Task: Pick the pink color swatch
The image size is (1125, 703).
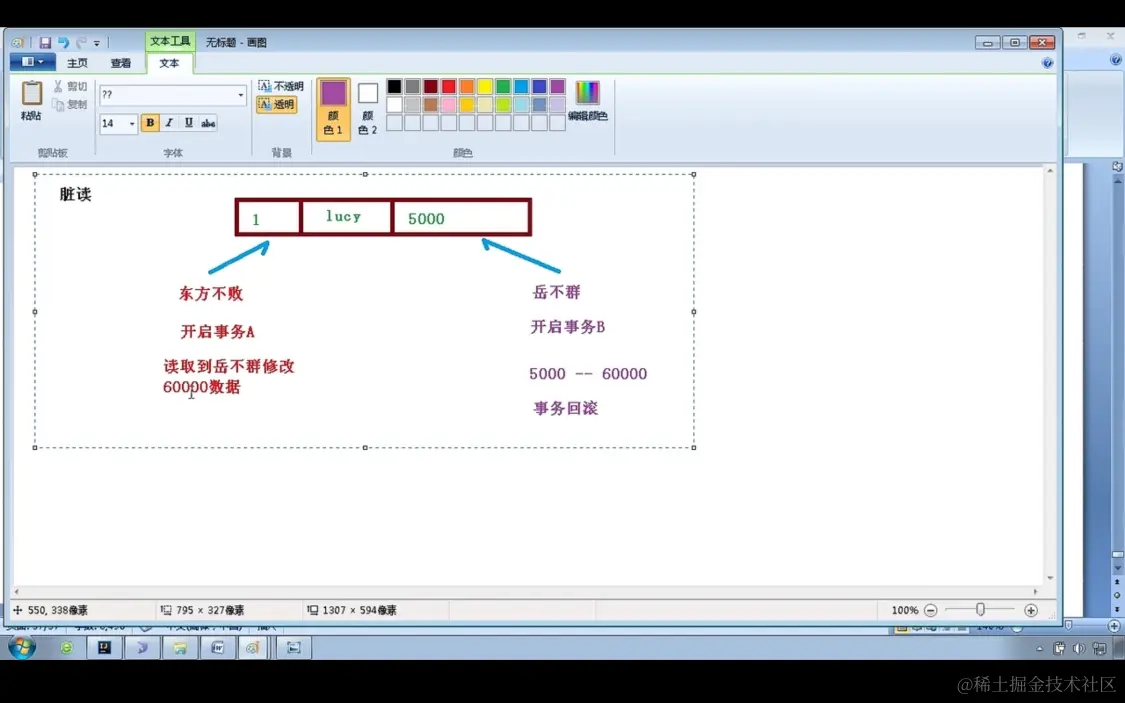Action: coord(448,105)
